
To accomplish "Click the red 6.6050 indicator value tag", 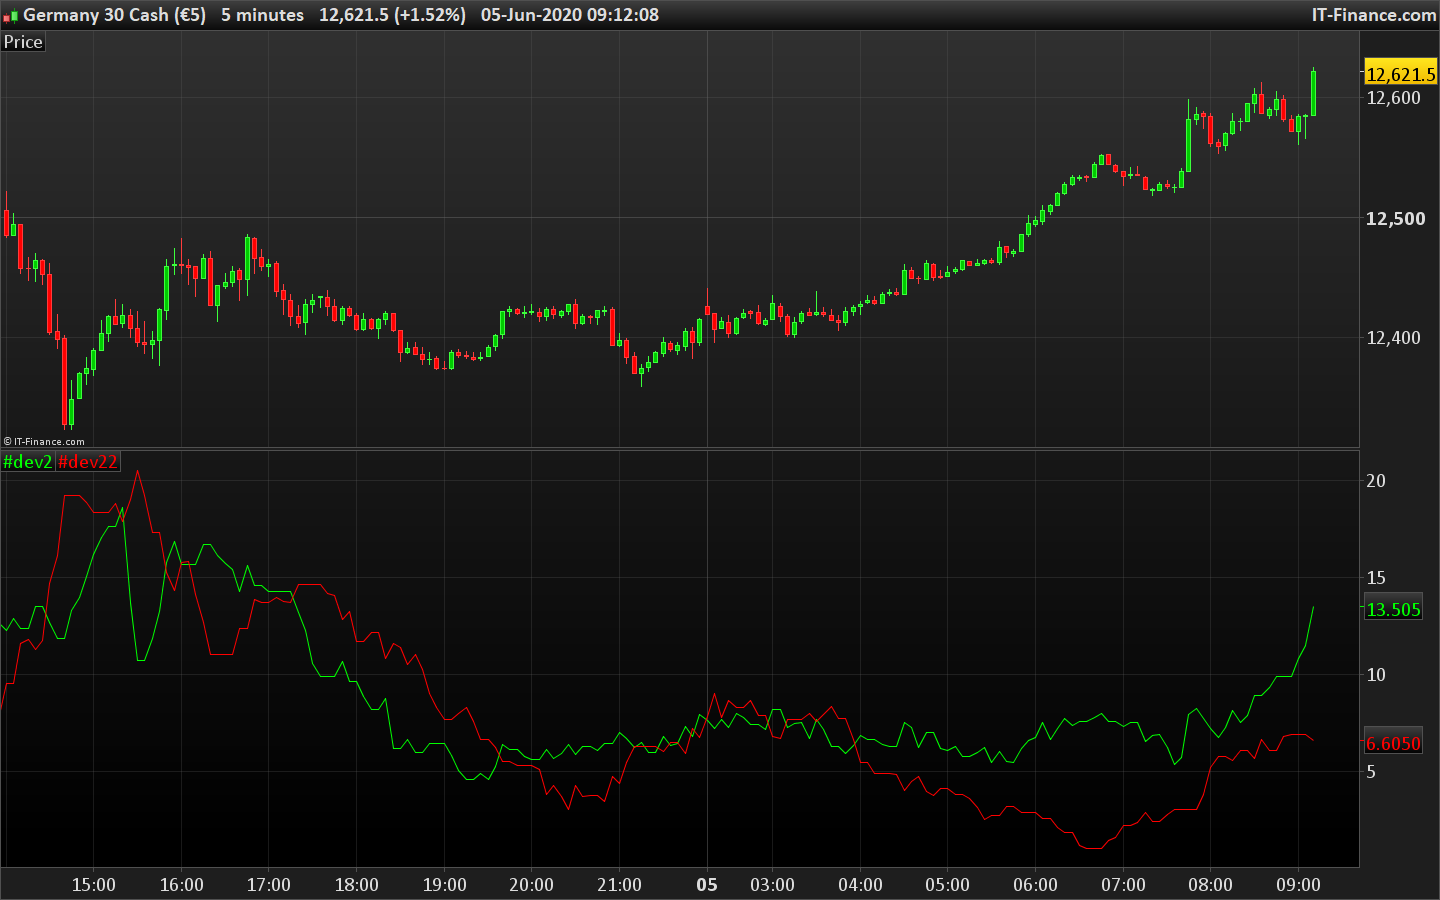I will 1393,743.
